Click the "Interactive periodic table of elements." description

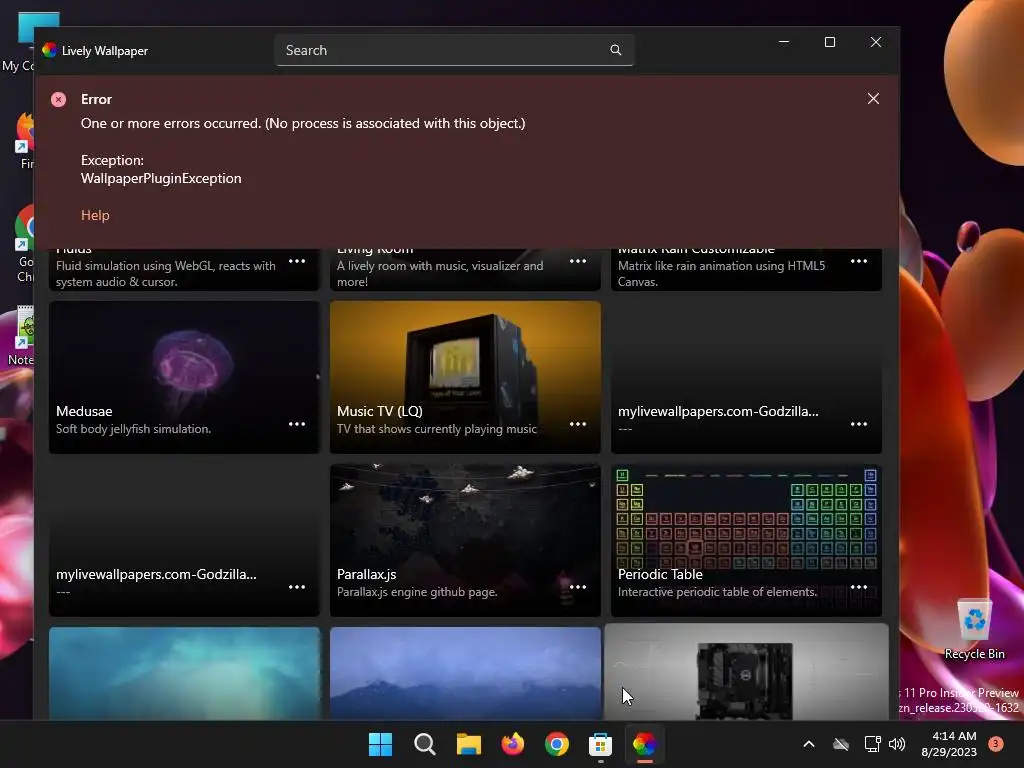tap(717, 592)
